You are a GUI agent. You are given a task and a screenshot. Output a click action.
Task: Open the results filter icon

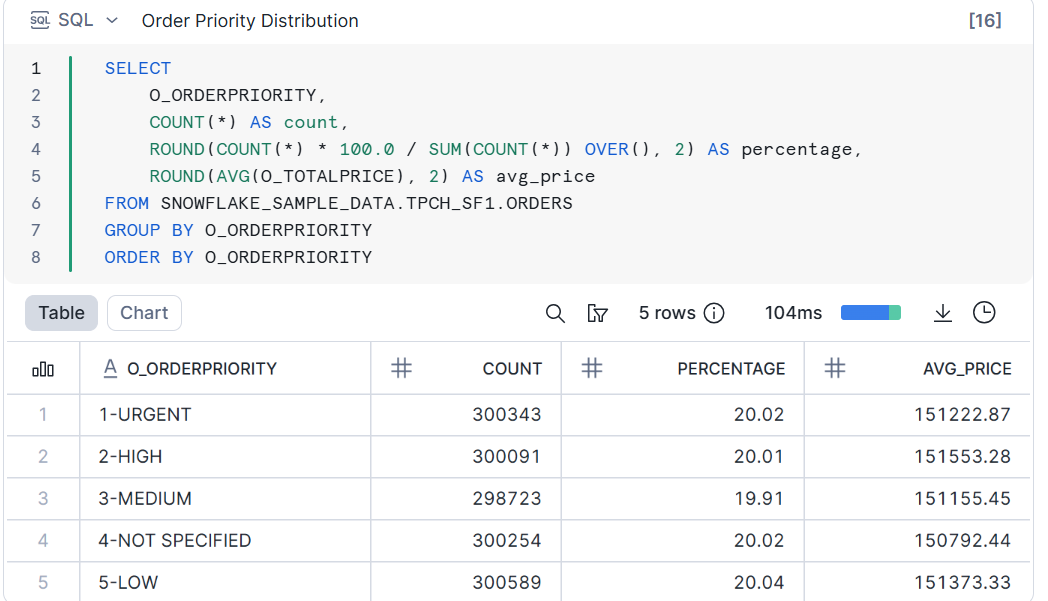598,313
